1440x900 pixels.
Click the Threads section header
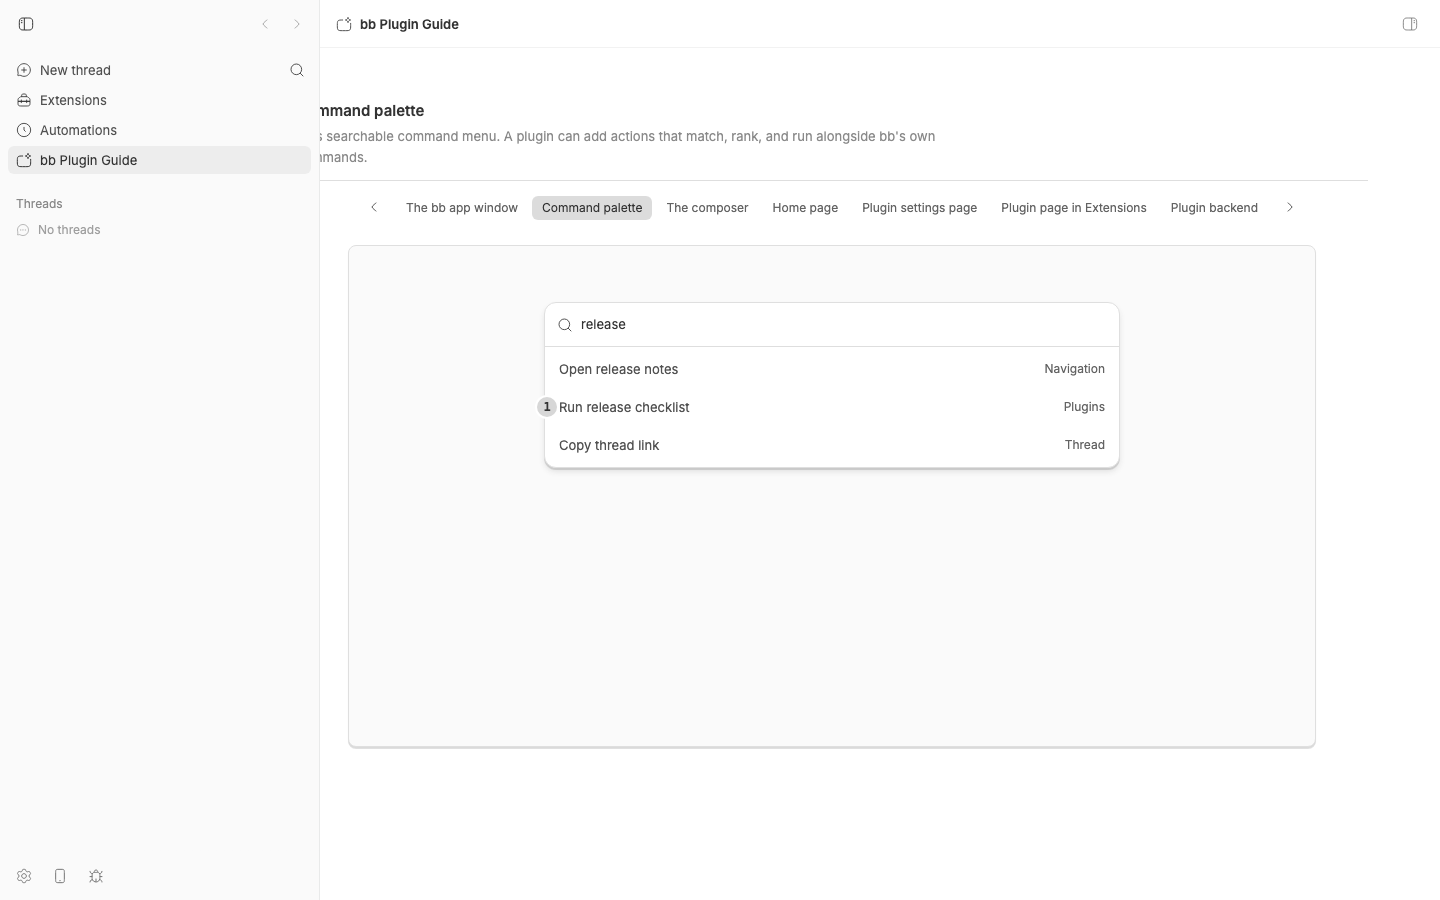(39, 204)
